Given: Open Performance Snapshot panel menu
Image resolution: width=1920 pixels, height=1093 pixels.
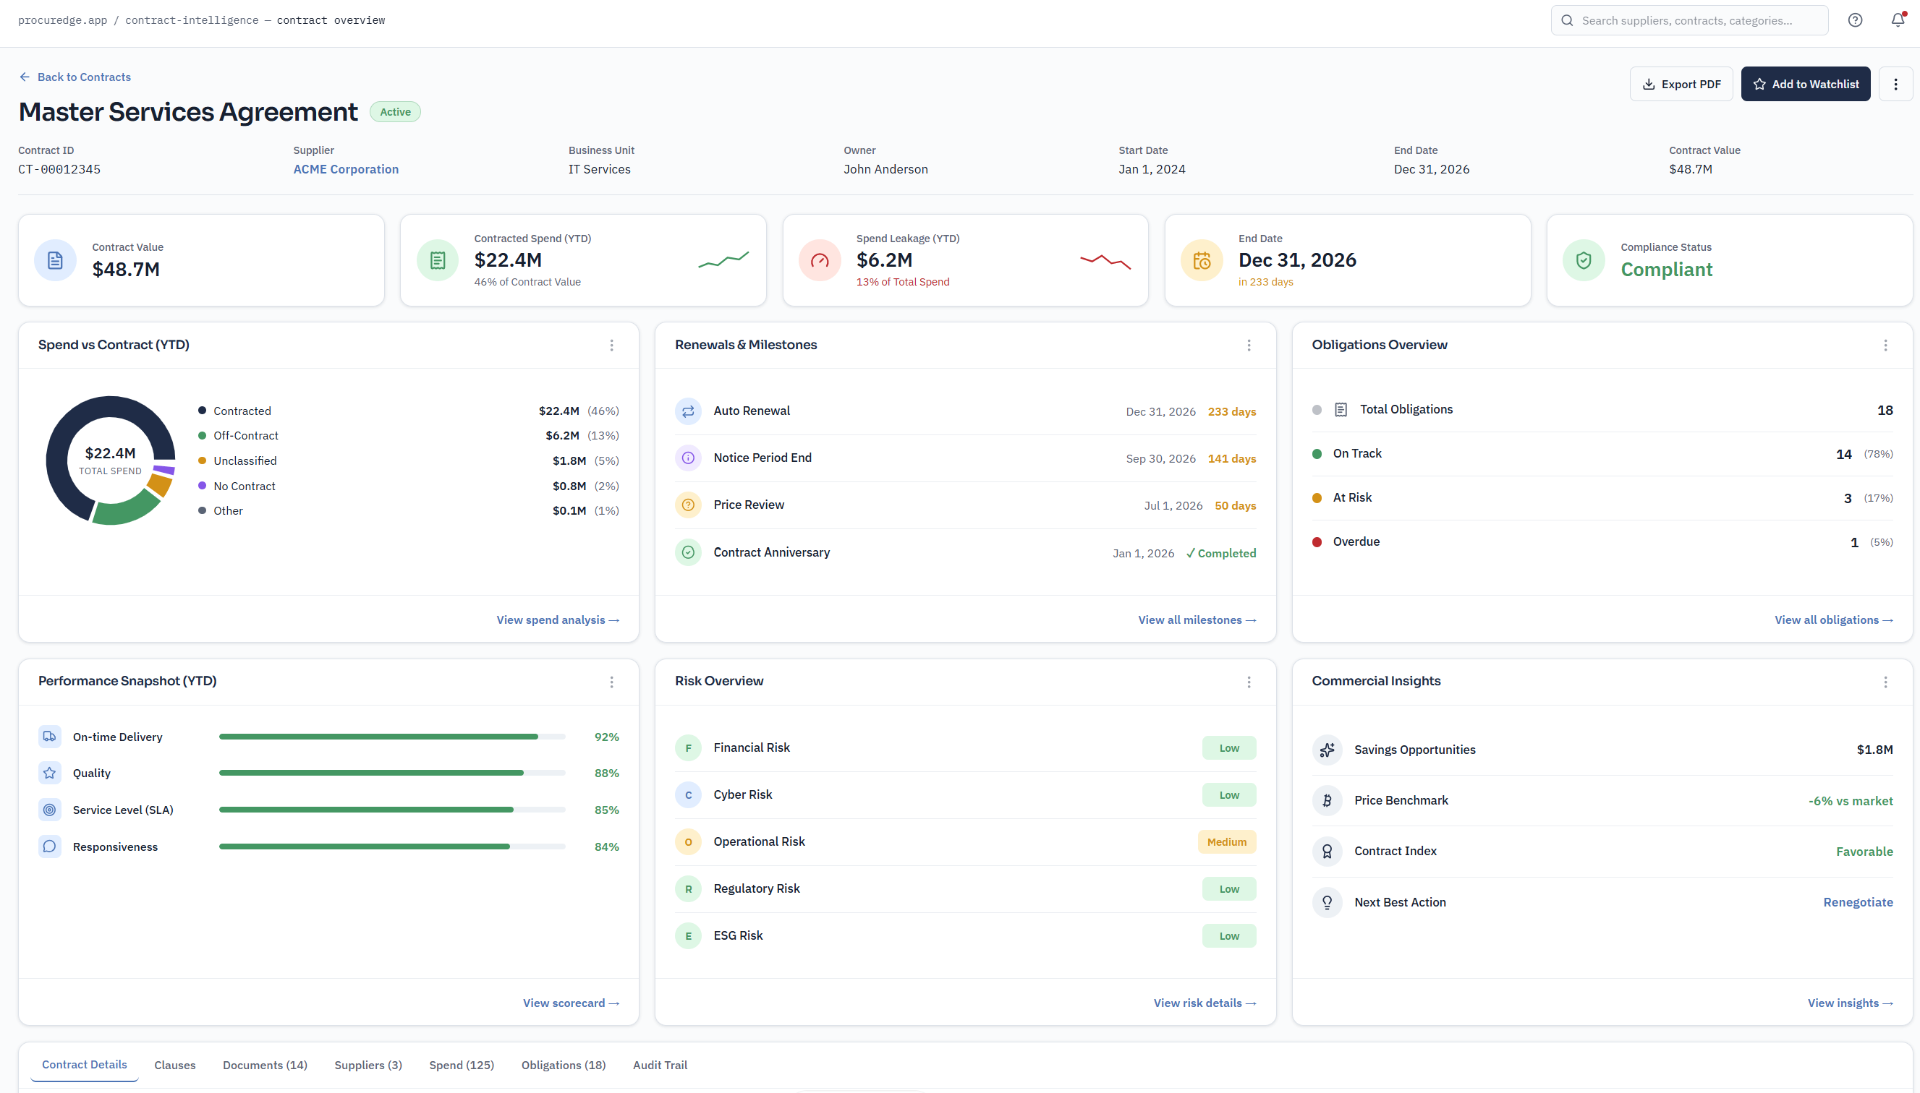Looking at the screenshot, I should tap(612, 682).
